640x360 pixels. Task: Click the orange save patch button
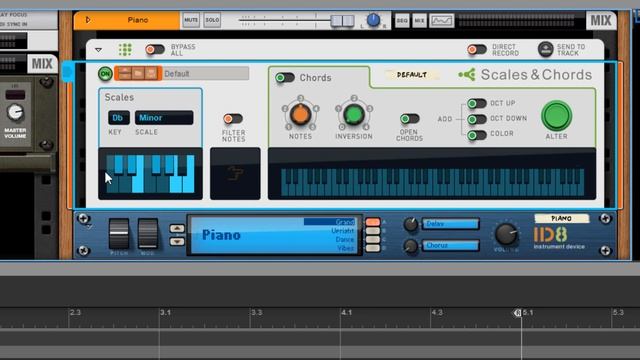click(151, 73)
